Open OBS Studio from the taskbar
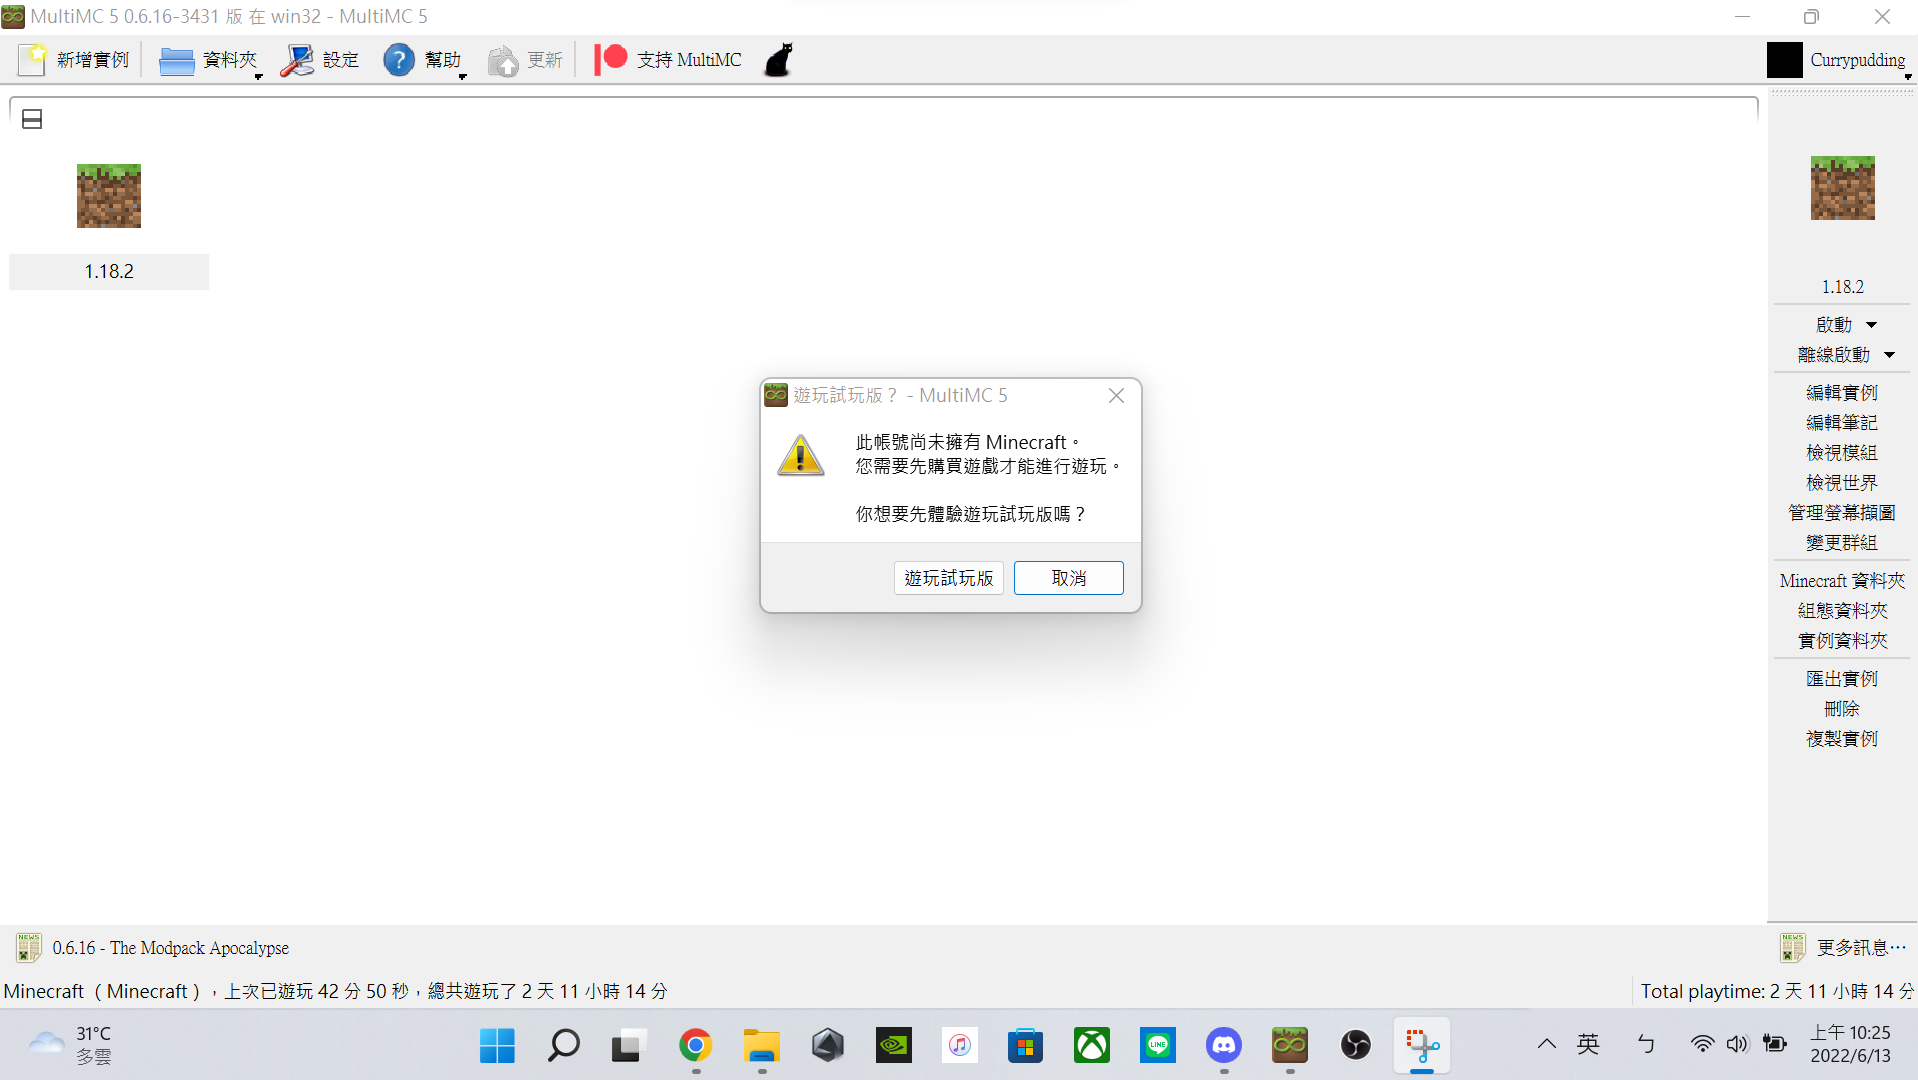The height and width of the screenshot is (1080, 1918). pos(1356,1046)
